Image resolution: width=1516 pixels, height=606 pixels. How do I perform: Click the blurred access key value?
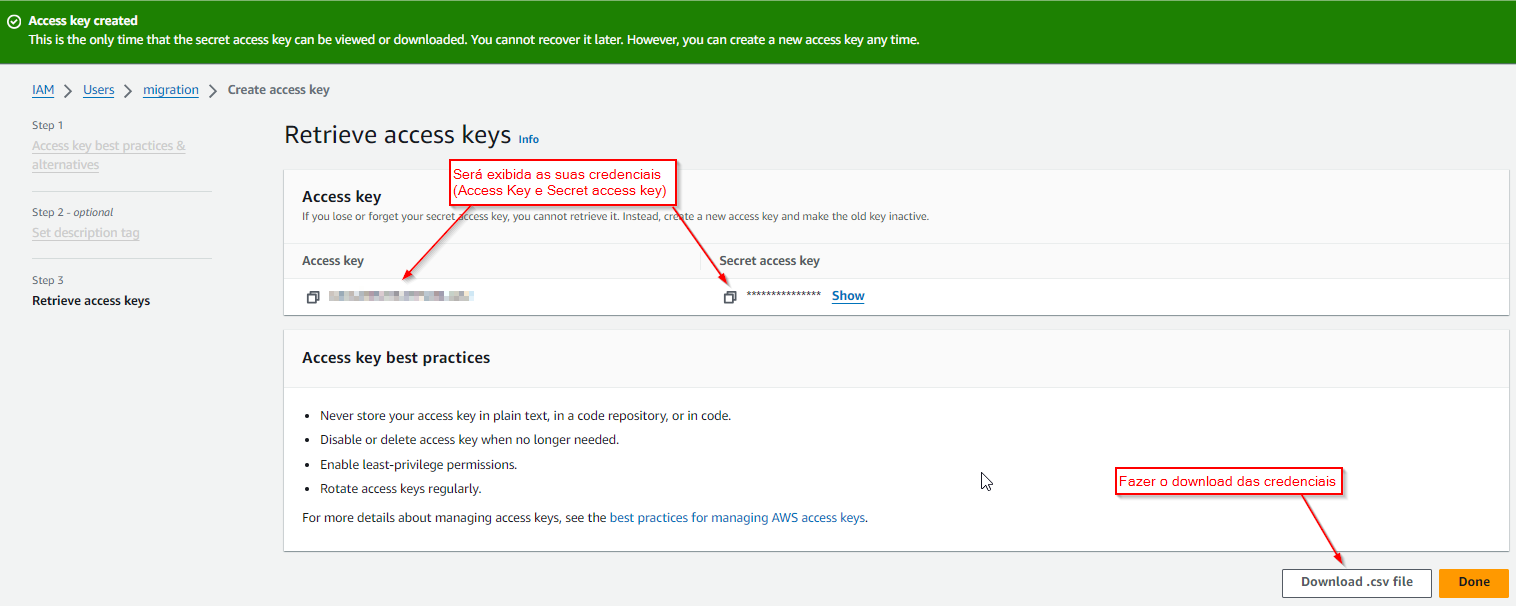click(400, 296)
